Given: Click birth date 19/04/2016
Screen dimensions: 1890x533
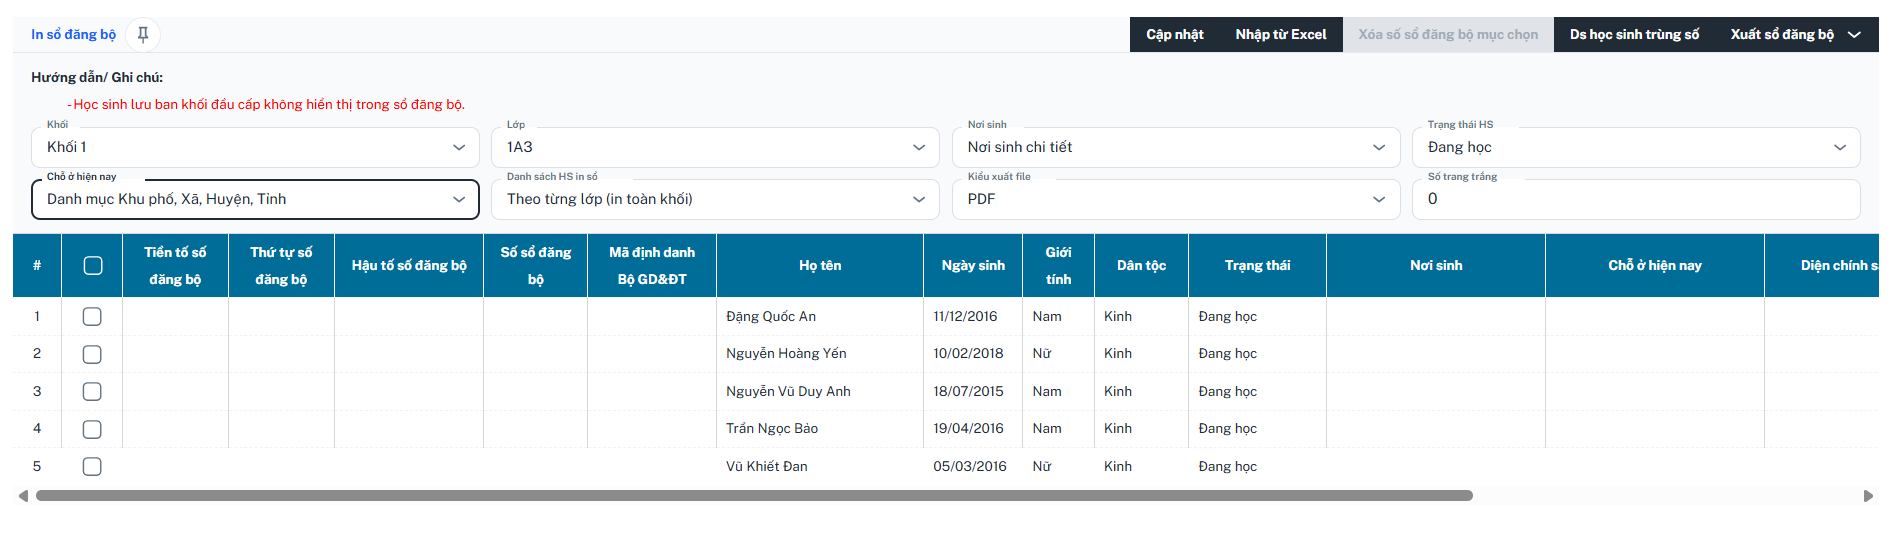Looking at the screenshot, I should [x=968, y=429].
